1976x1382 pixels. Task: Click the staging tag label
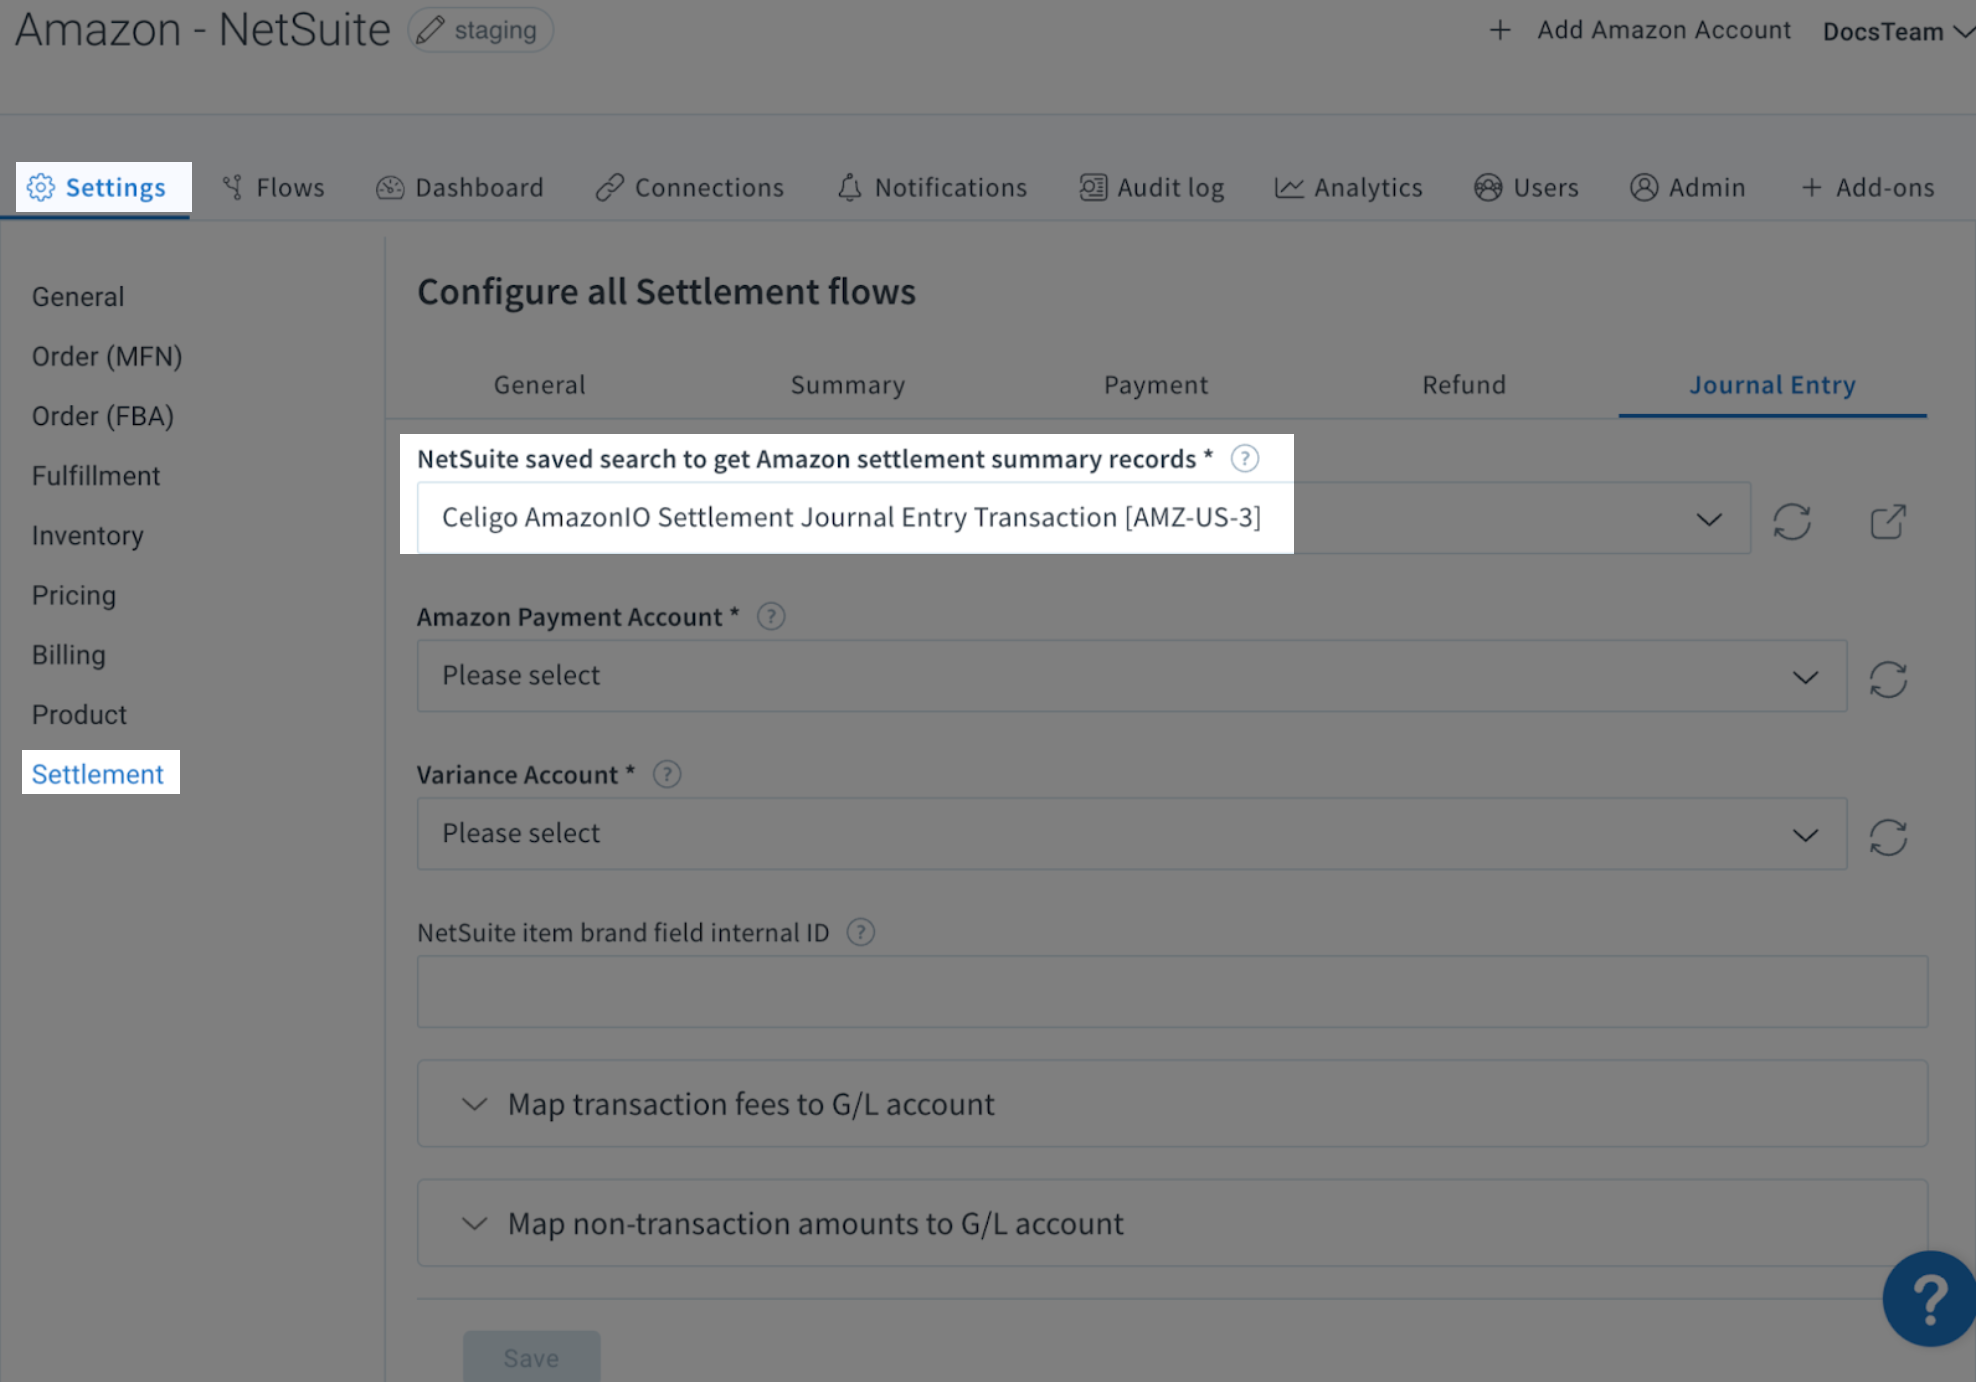click(x=495, y=30)
